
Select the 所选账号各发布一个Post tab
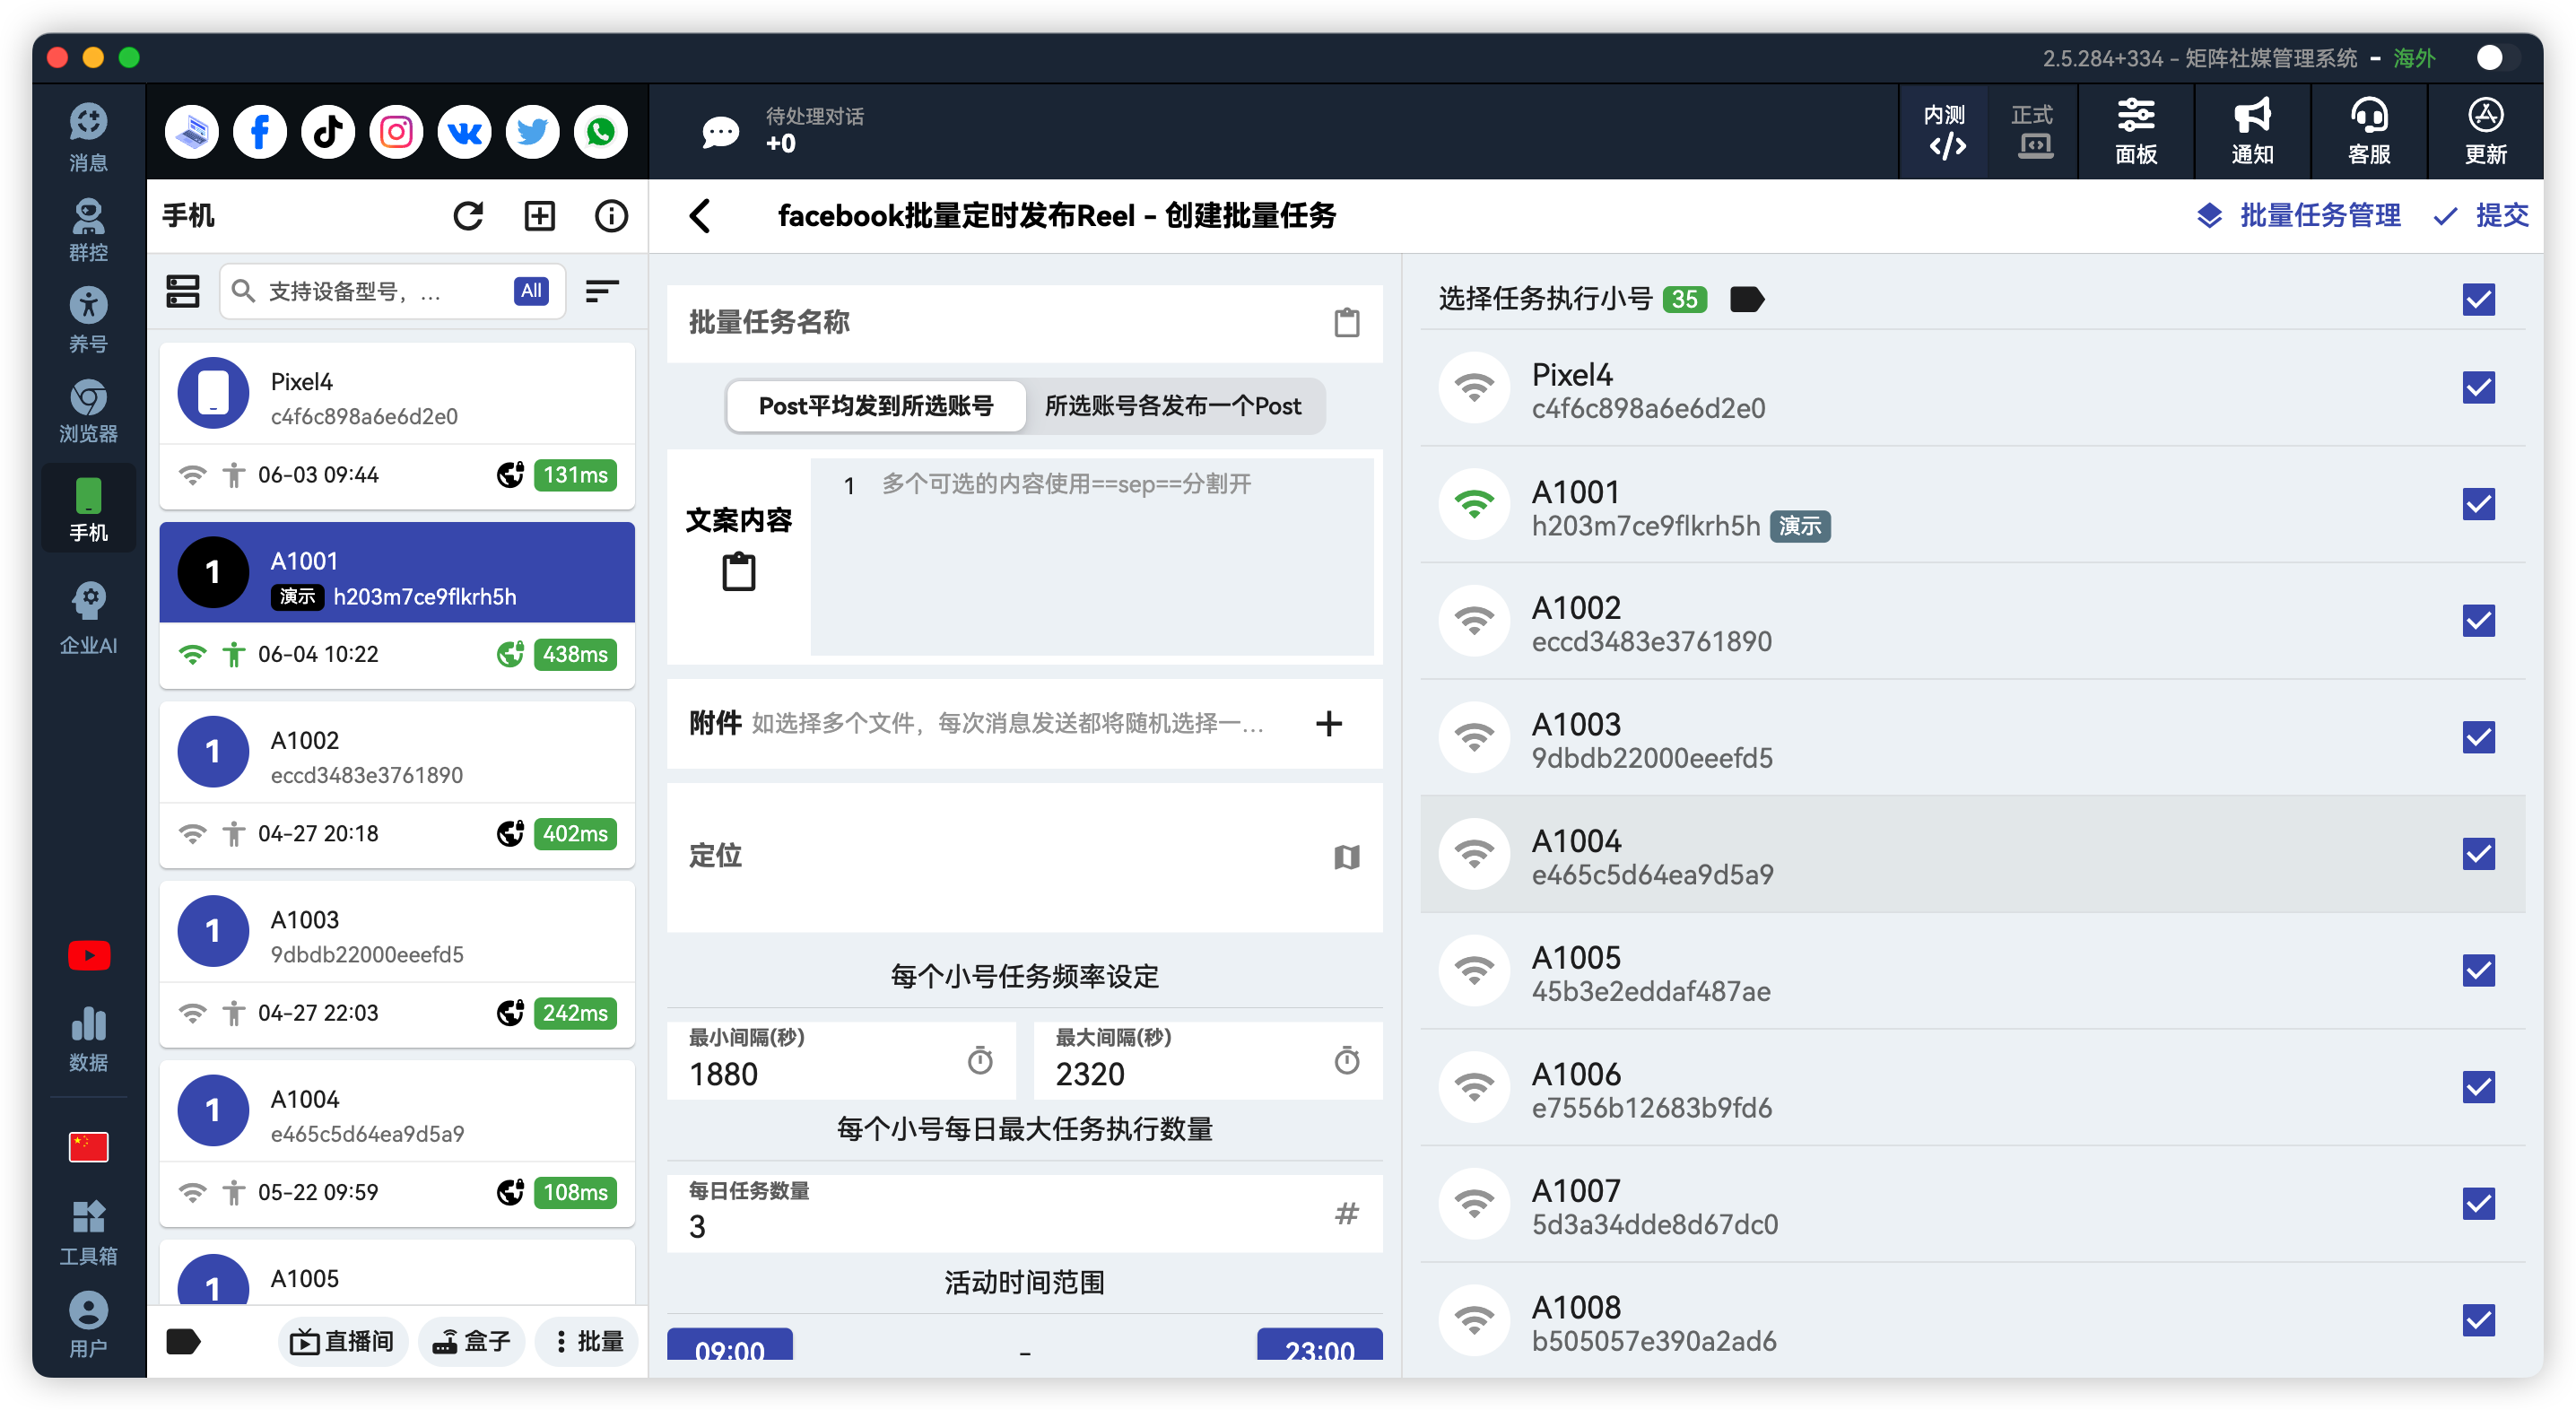click(1173, 405)
